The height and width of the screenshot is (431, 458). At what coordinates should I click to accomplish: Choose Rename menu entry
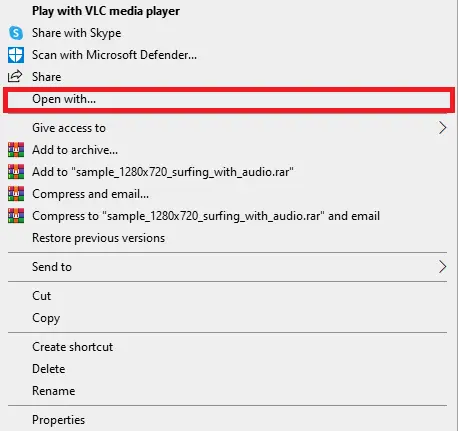(x=53, y=391)
